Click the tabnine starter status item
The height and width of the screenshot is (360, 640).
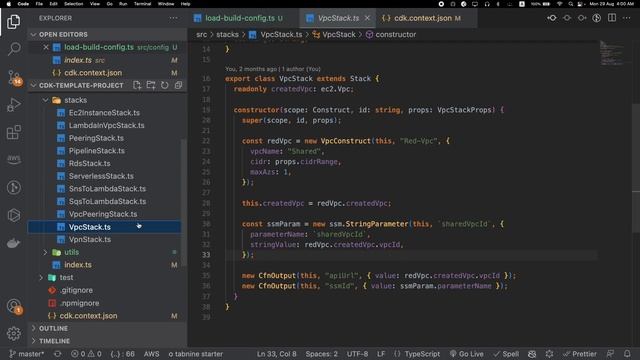coord(196,354)
